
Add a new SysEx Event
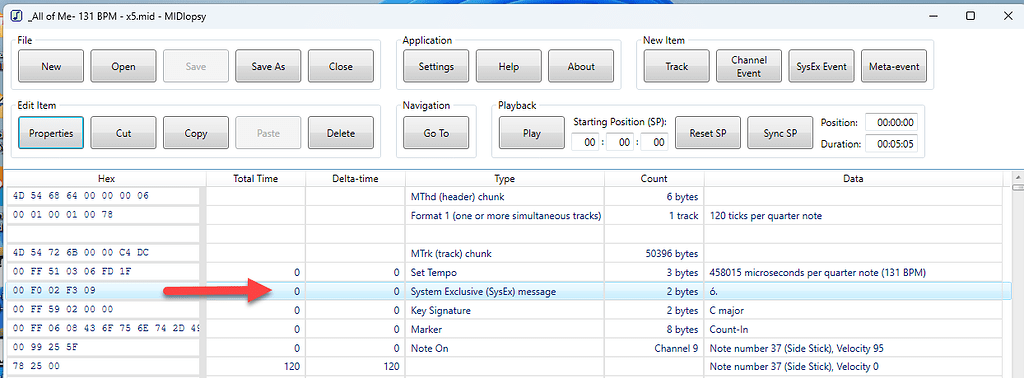(x=822, y=66)
